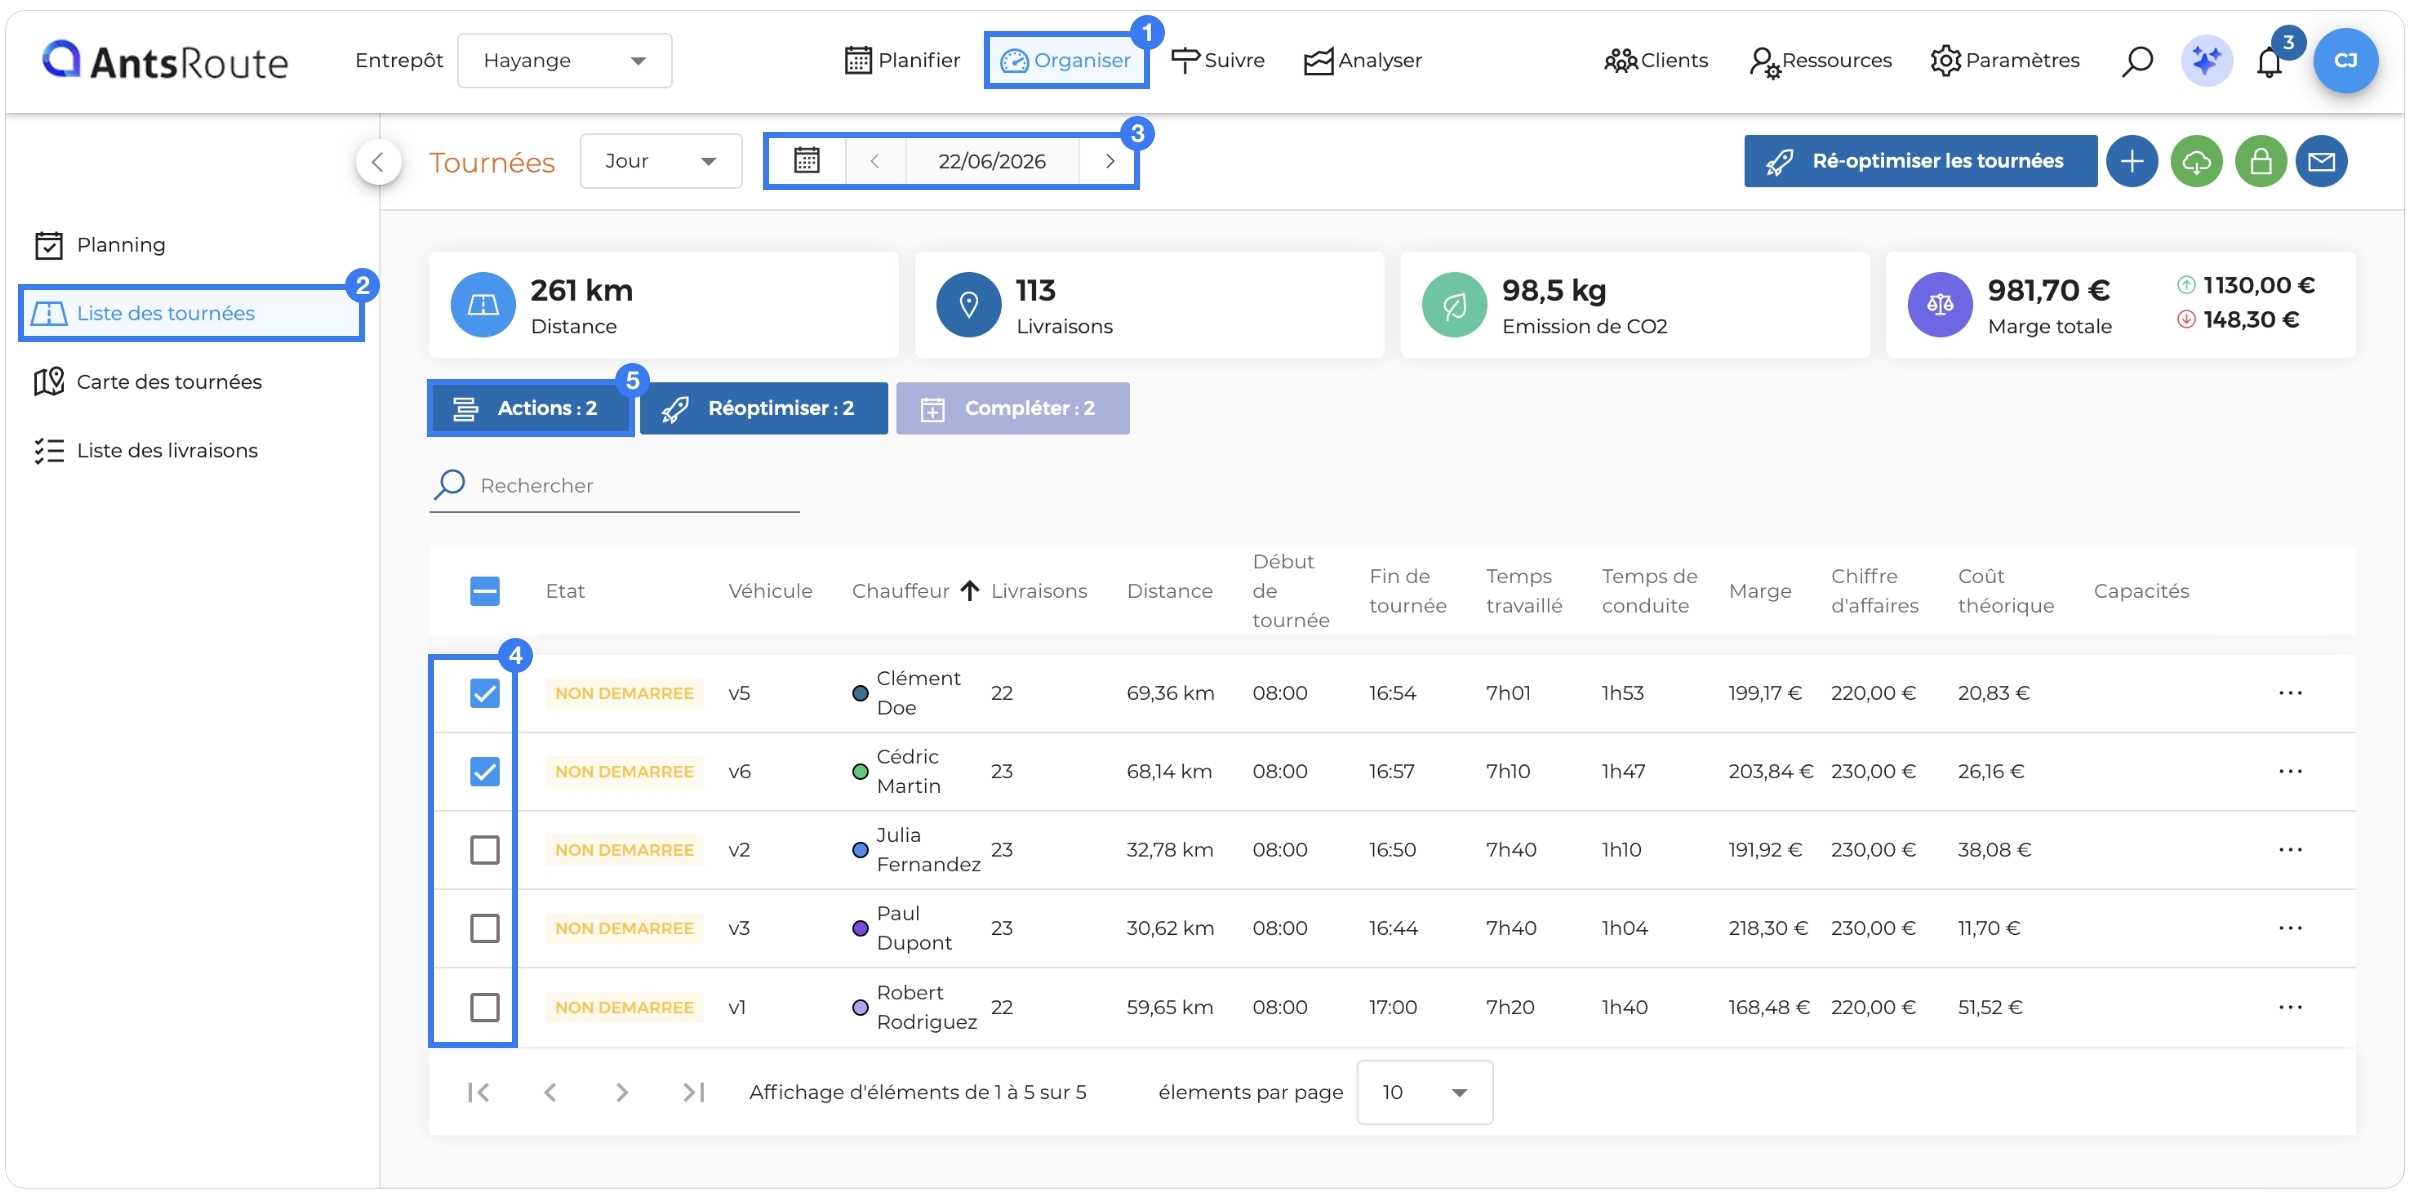Click the magnifier search icon in header

click(2137, 61)
